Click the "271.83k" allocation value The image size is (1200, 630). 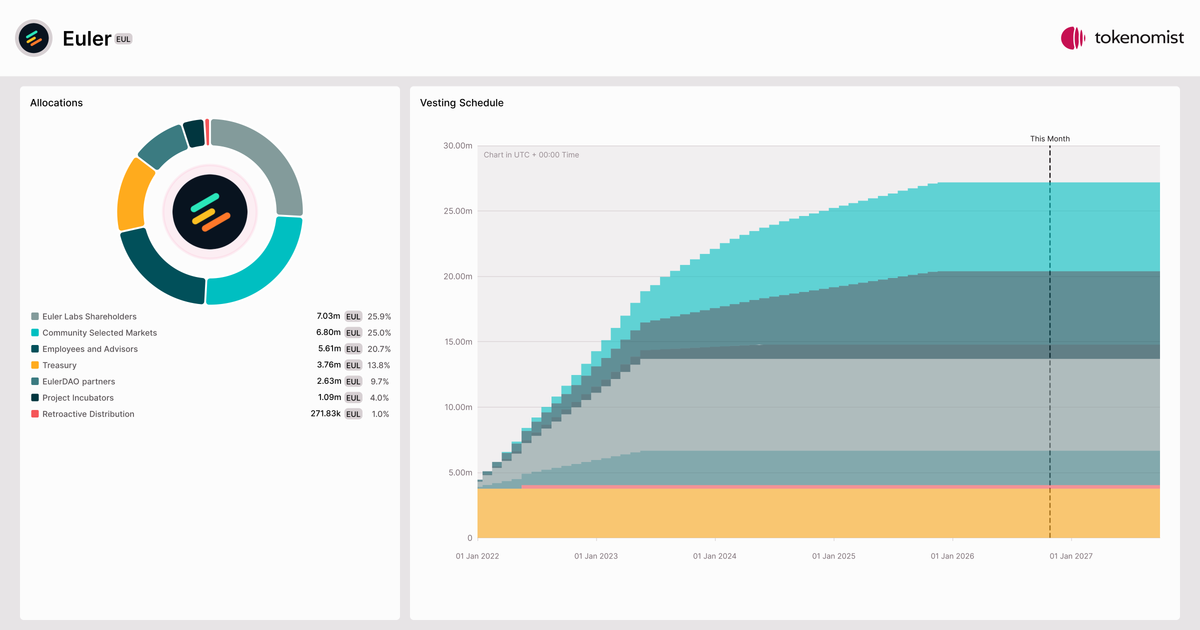[x=326, y=414]
